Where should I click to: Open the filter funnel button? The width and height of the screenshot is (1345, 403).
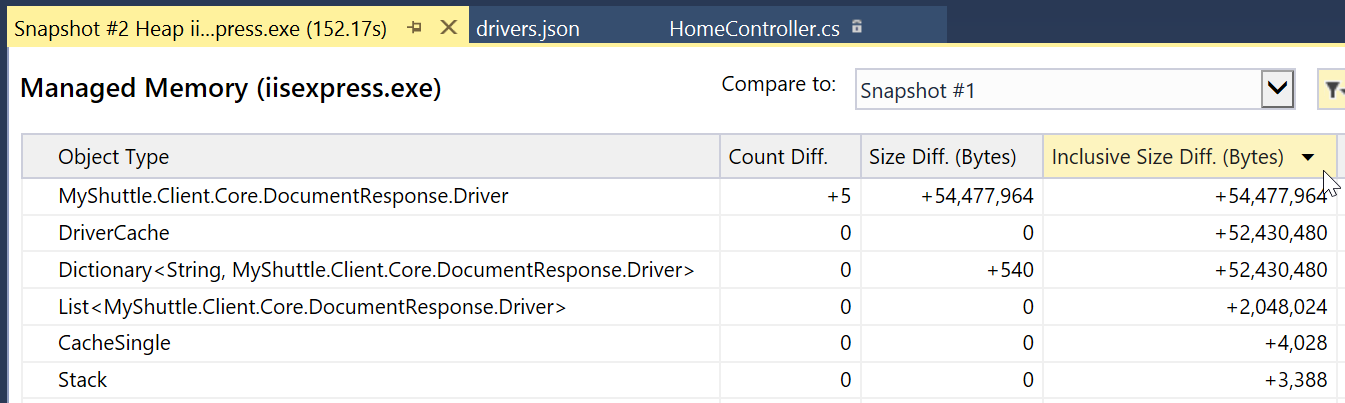(x=1333, y=91)
